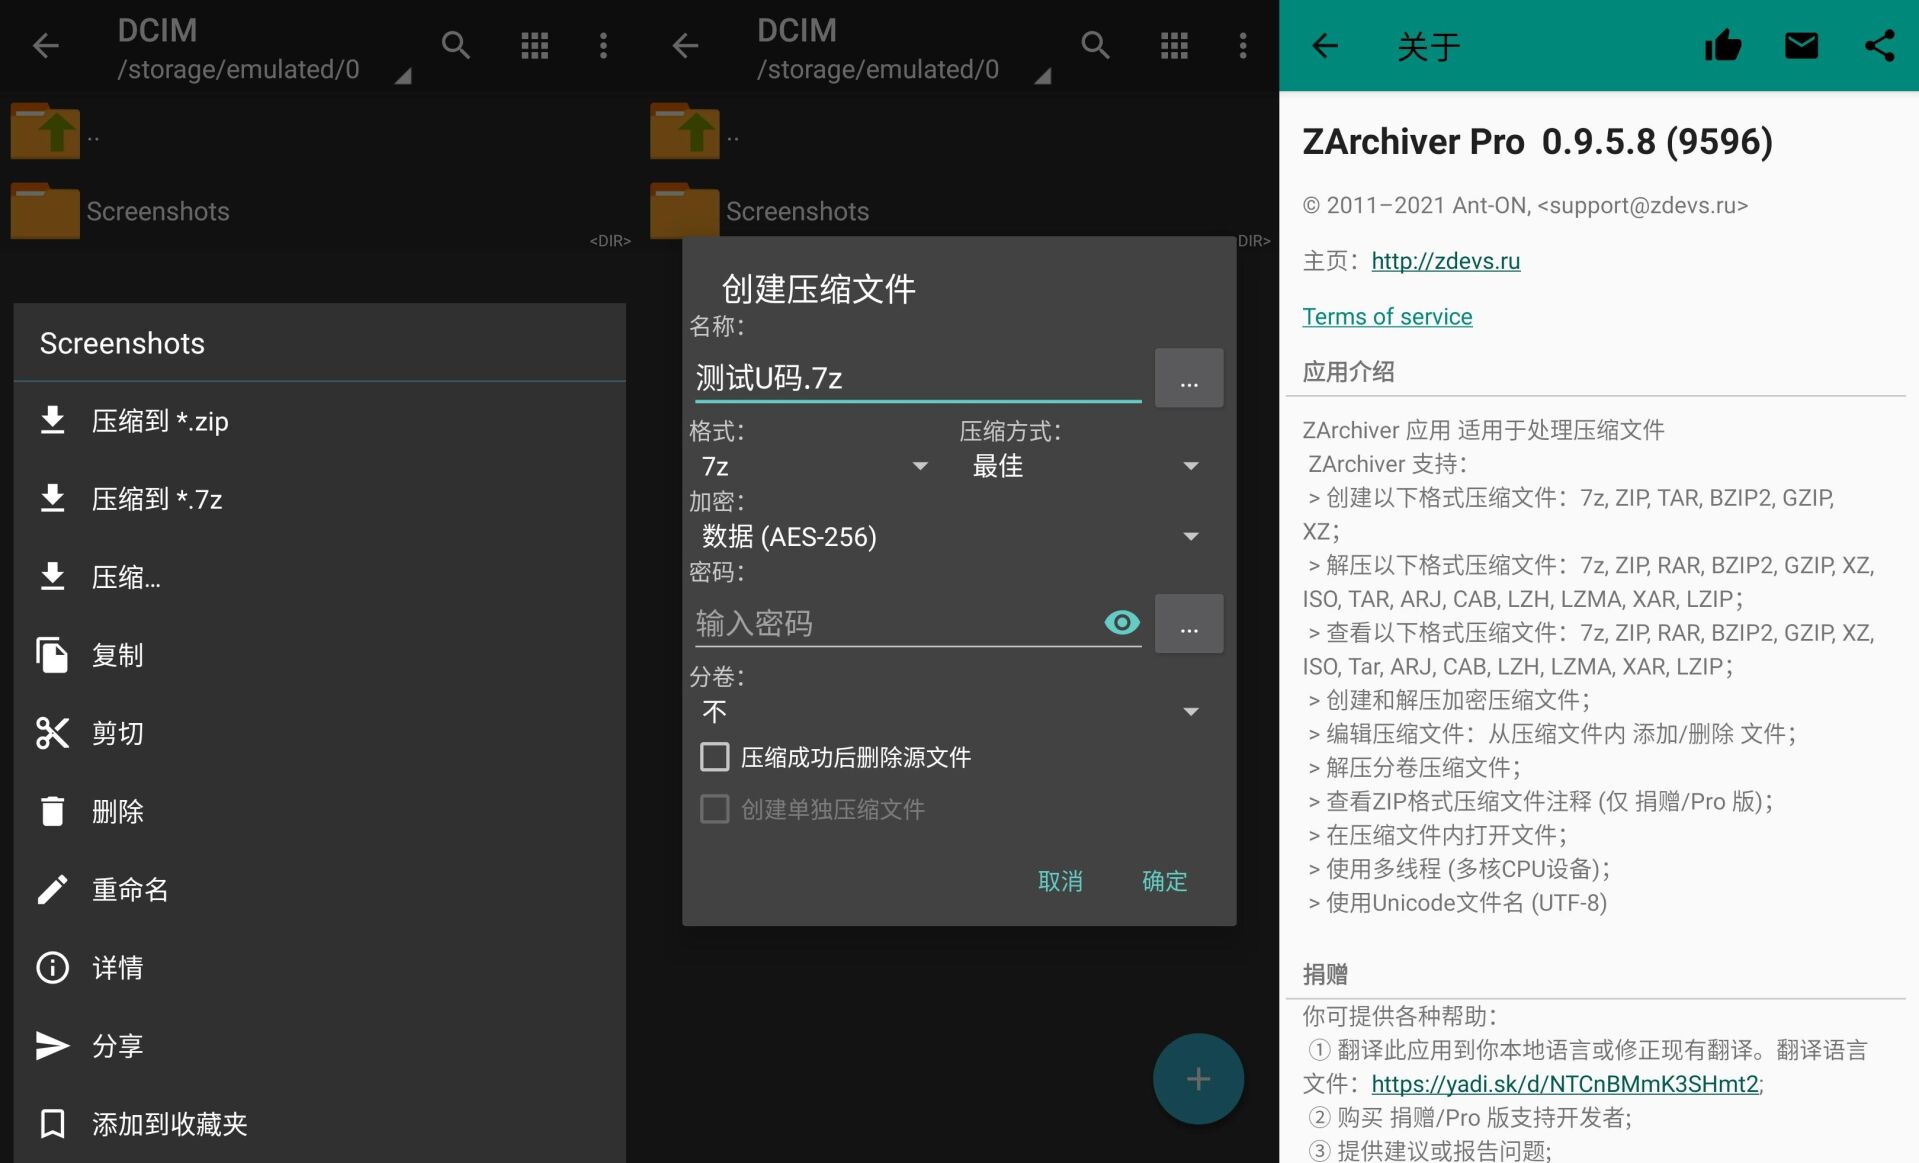Choose 添加到收藏夹 in the menu
The height and width of the screenshot is (1163, 1919).
[x=170, y=1123]
